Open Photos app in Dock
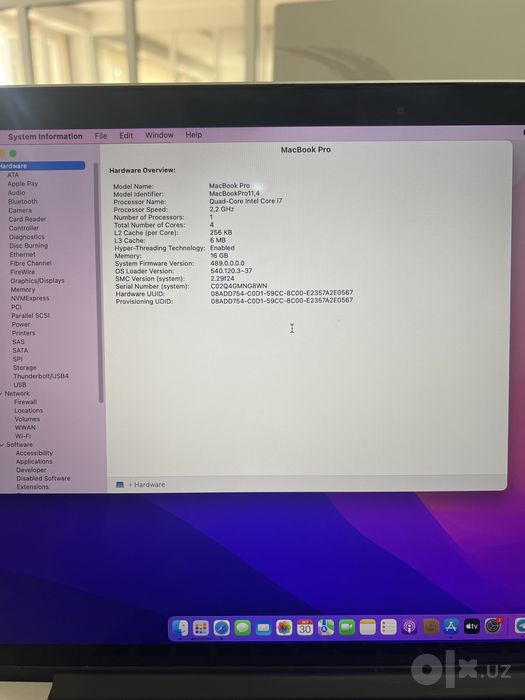Image resolution: width=525 pixels, height=700 pixels. [284, 628]
